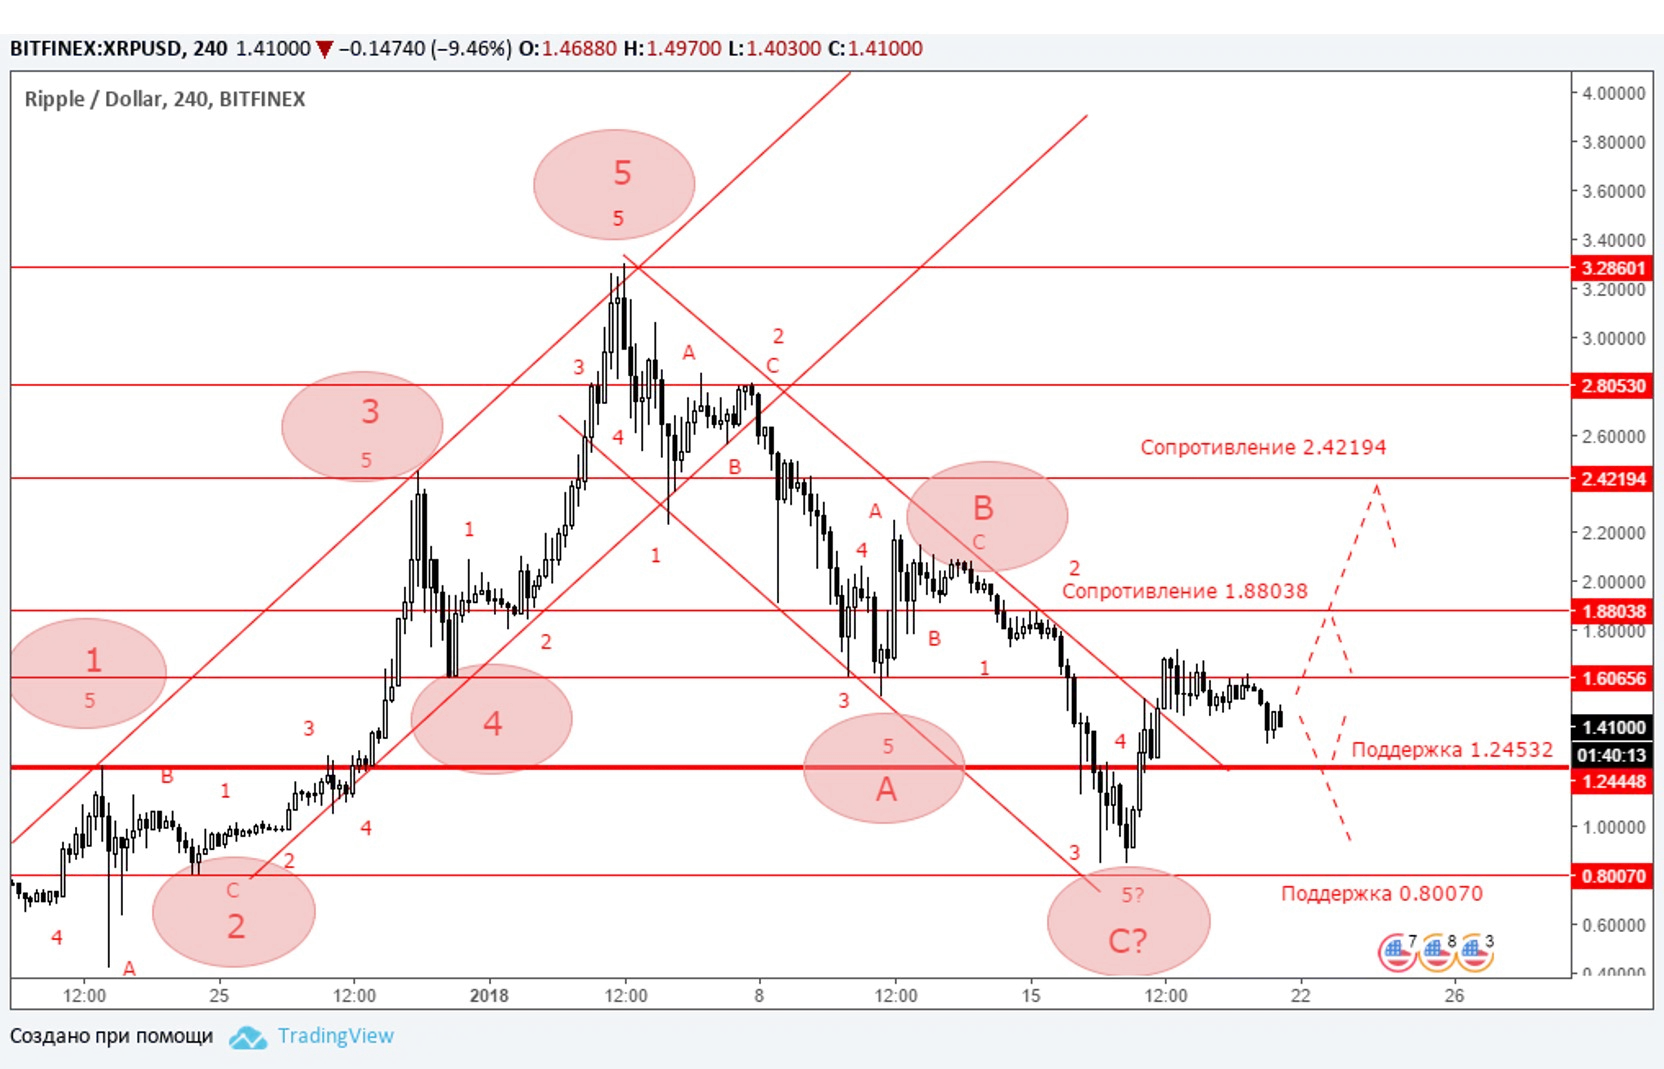Click the first US flag event icon labeled 7
This screenshot has width=1664, height=1069.
pyautogui.click(x=1397, y=952)
